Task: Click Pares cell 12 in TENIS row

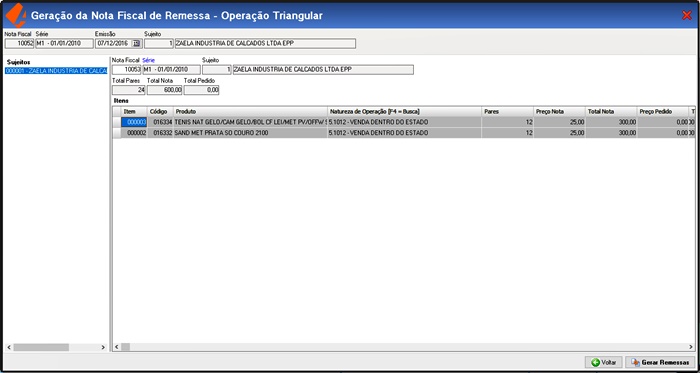Action: coord(508,122)
